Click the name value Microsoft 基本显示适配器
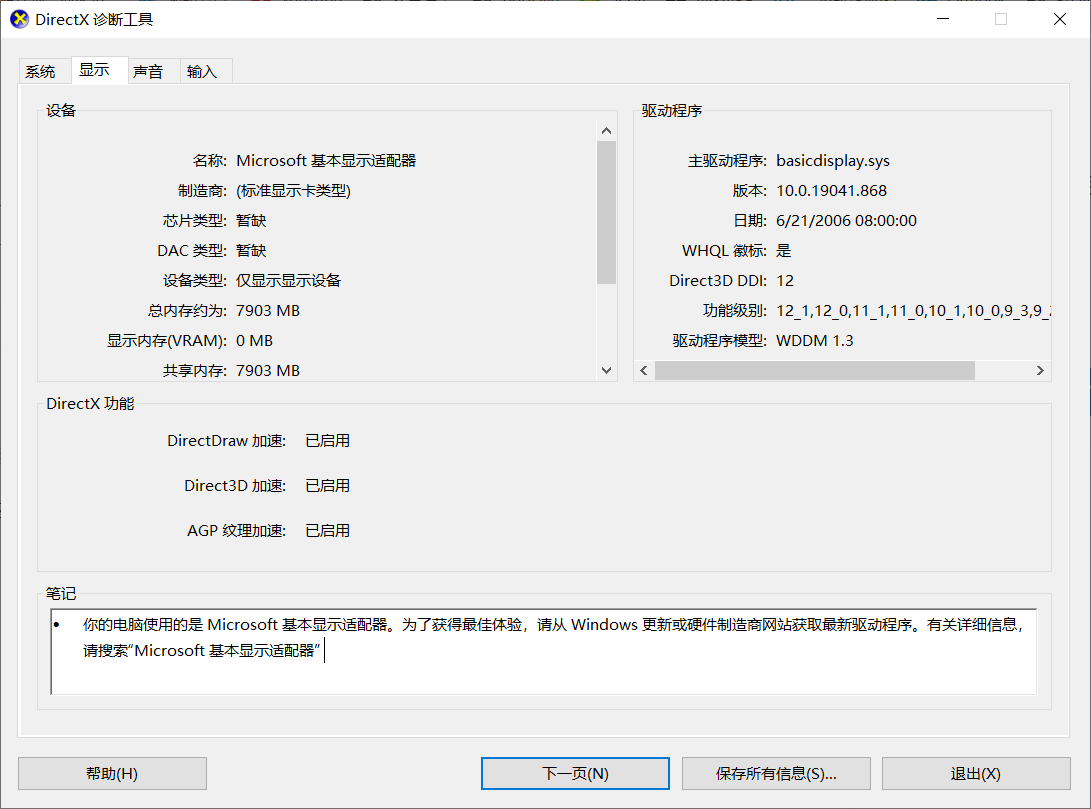The width and height of the screenshot is (1091, 809). (x=326, y=161)
